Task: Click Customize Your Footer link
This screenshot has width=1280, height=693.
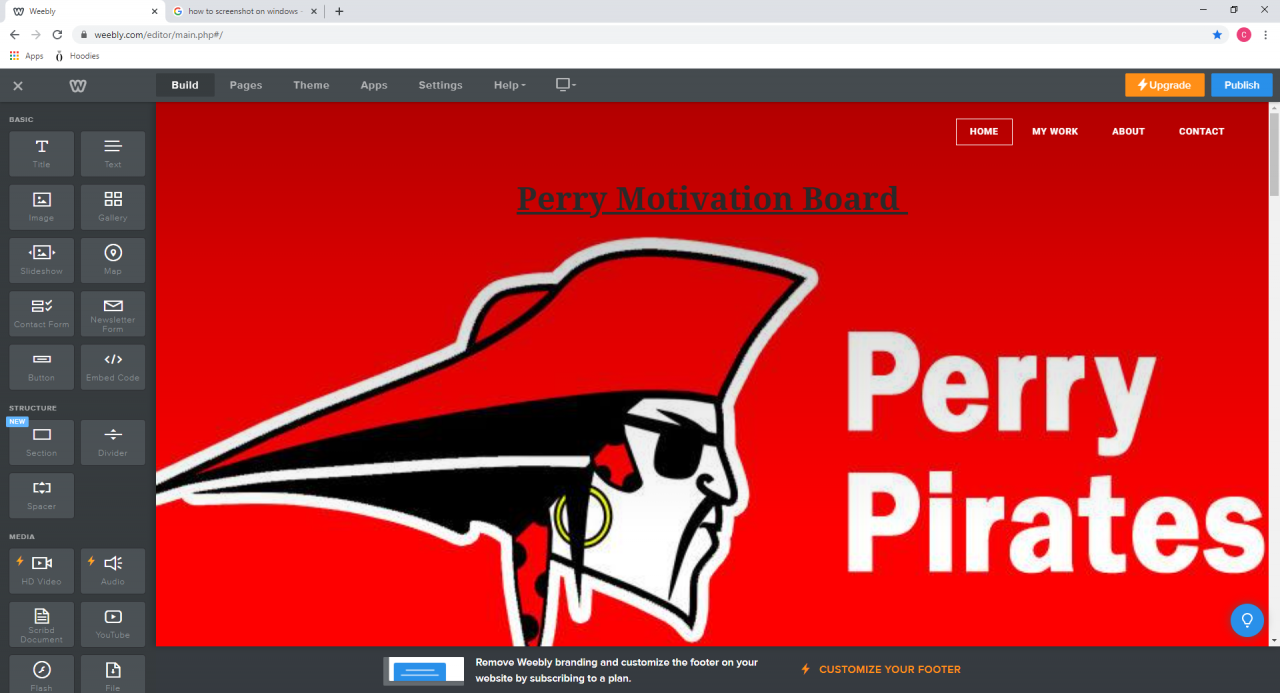Action: (x=881, y=670)
